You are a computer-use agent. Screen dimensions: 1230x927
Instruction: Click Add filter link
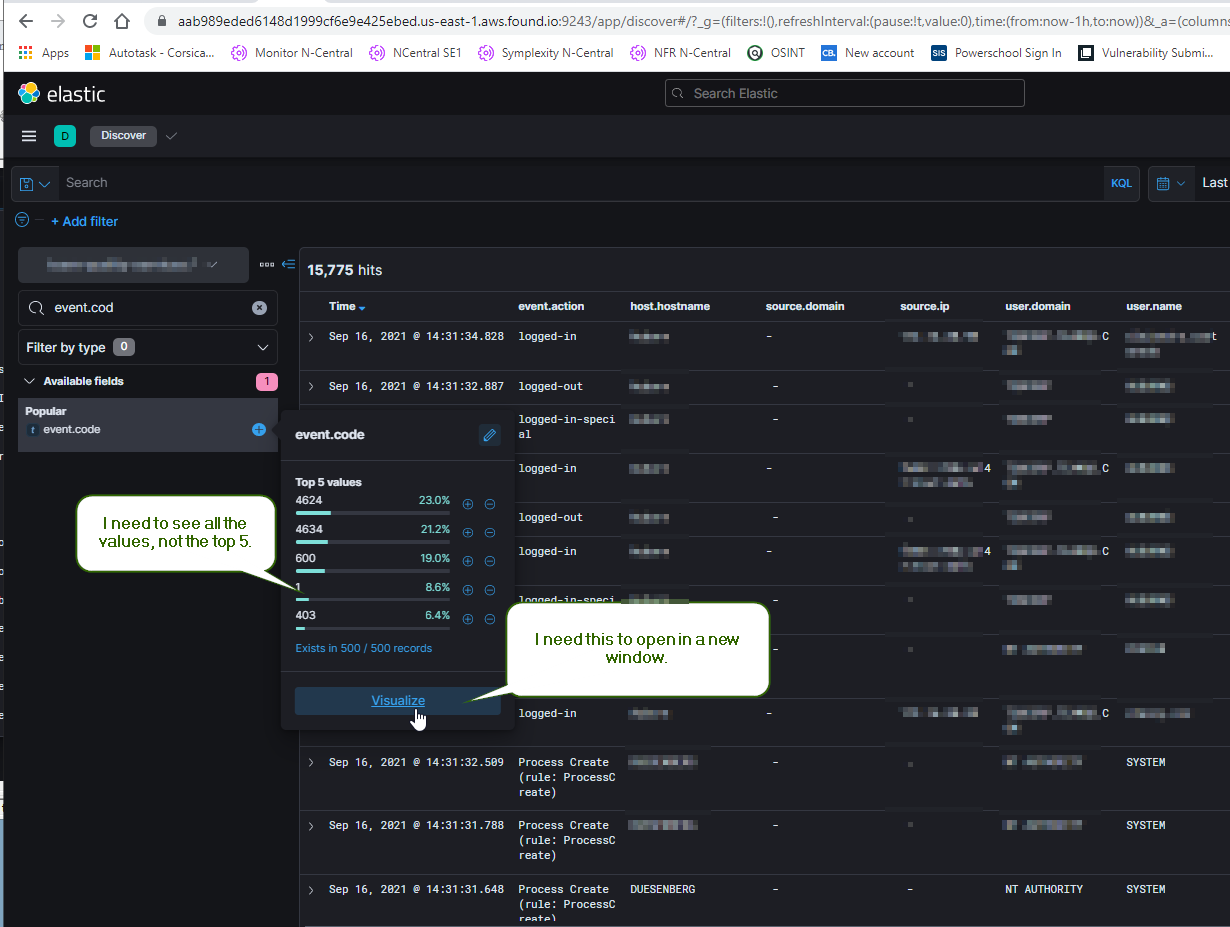point(84,221)
